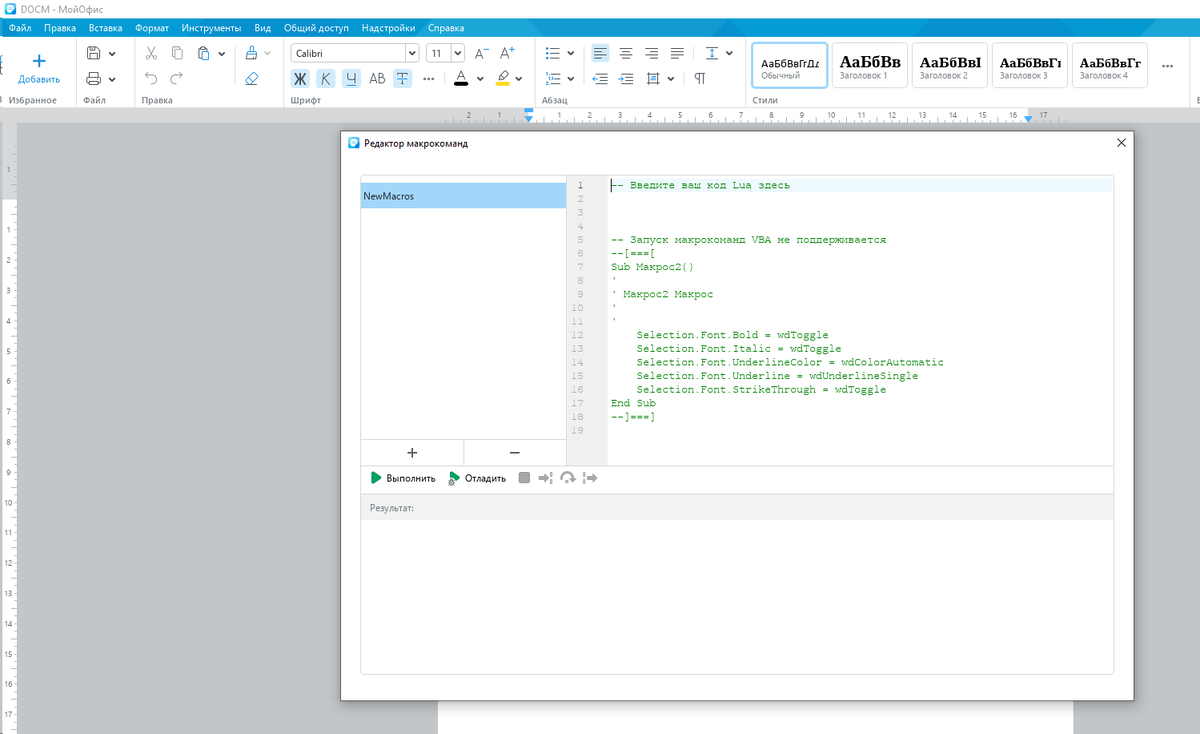Select NewMacros in the macro list

463,196
